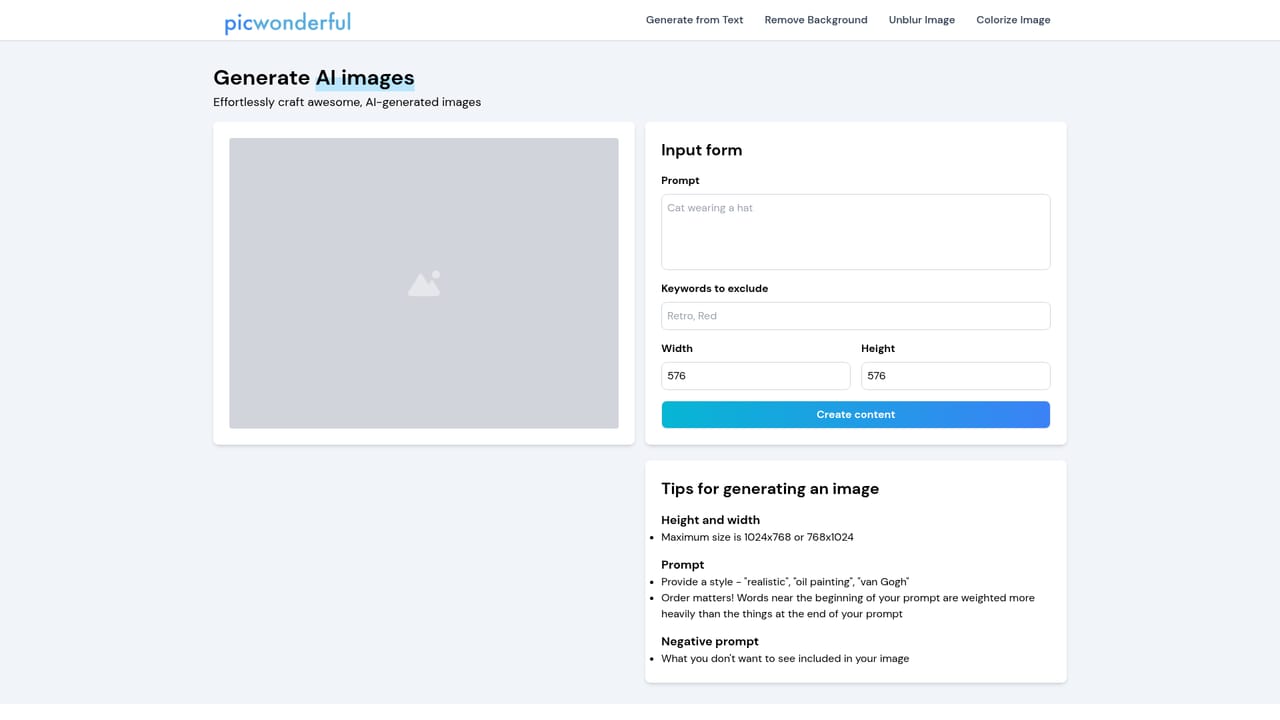Click the image placeholder icon in preview
The width and height of the screenshot is (1280, 720).
424,284
